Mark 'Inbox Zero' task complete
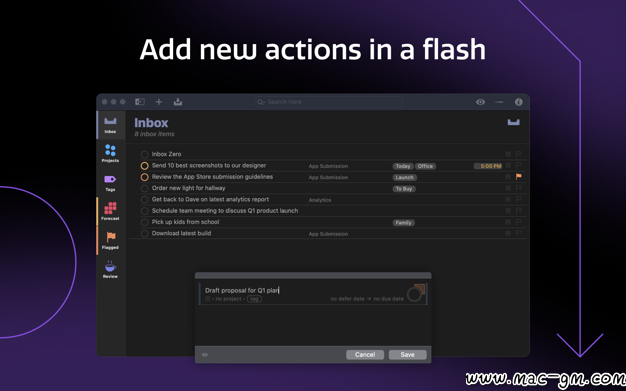The height and width of the screenshot is (391, 626). 145,154
